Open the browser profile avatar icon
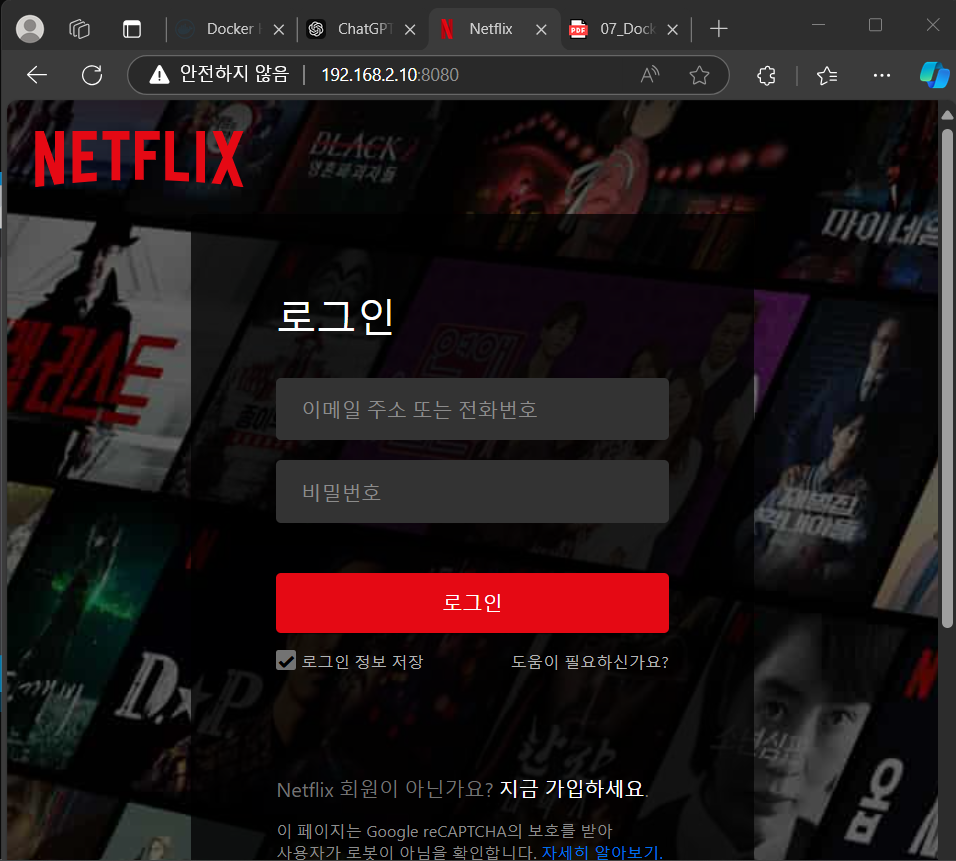Viewport: 956px width, 861px height. [x=30, y=29]
